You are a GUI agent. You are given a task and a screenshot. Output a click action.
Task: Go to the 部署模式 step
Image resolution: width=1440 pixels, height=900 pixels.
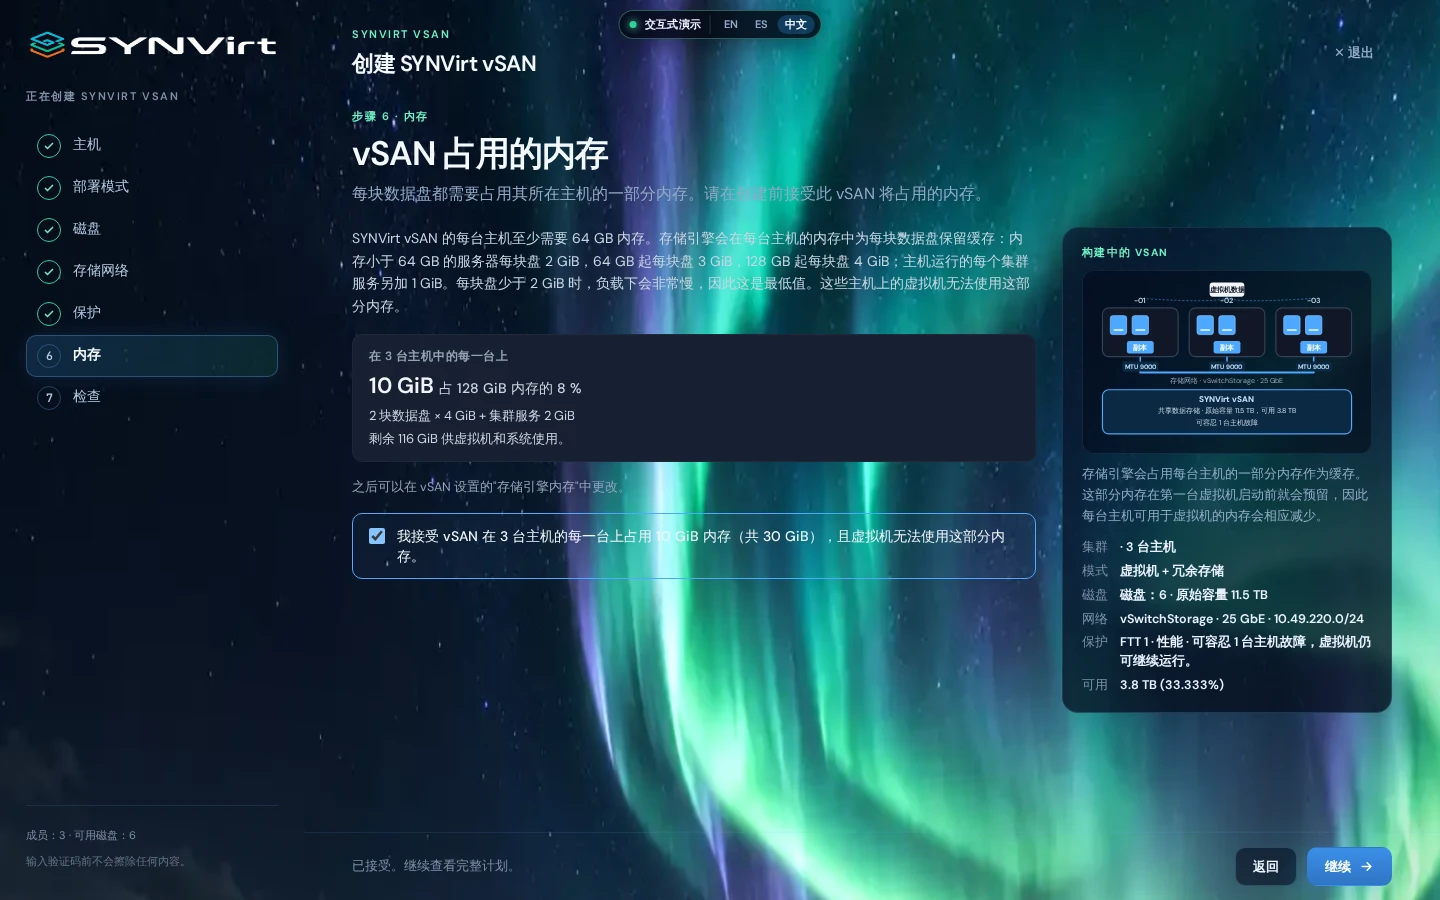[152, 187]
